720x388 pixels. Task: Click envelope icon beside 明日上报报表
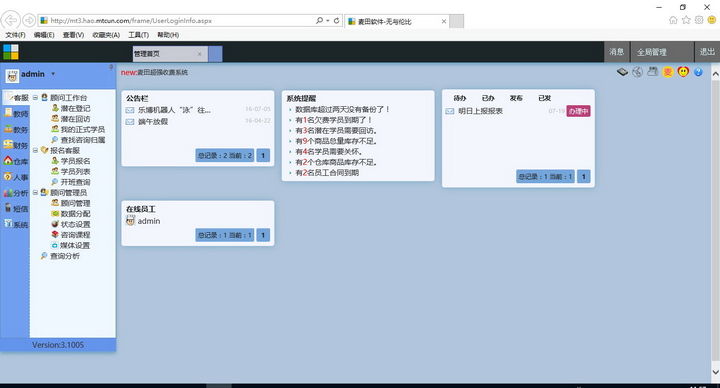point(450,111)
